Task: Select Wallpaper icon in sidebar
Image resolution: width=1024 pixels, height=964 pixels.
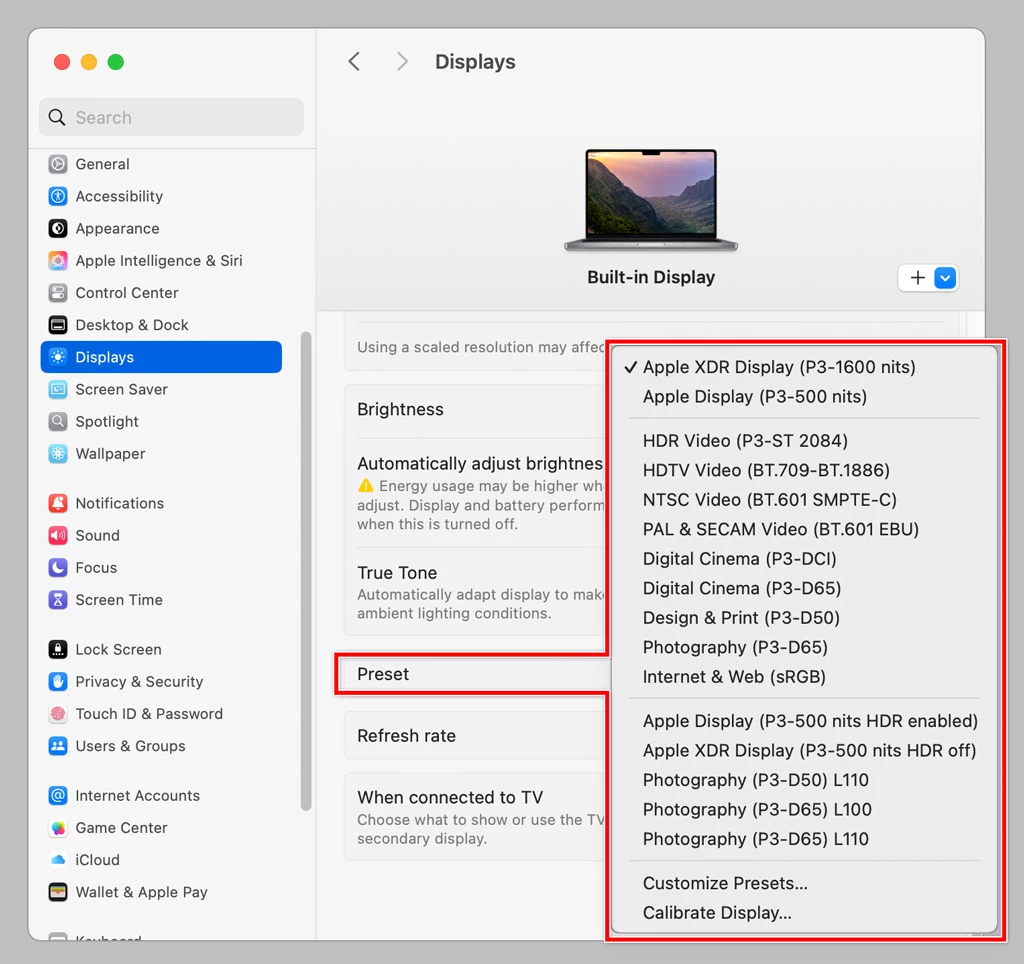Action: tap(58, 453)
